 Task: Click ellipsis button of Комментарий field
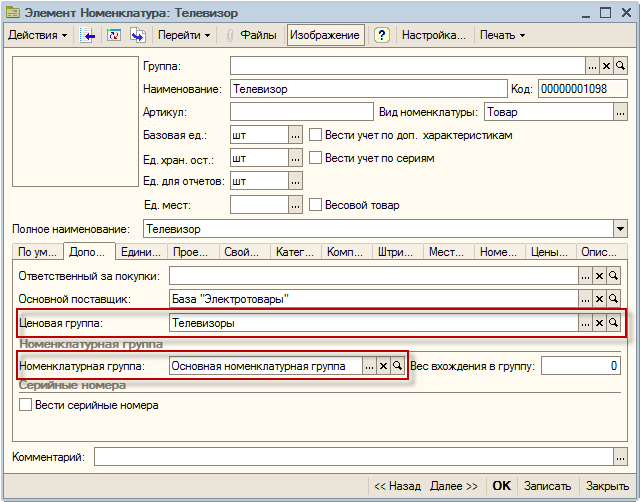620,457
